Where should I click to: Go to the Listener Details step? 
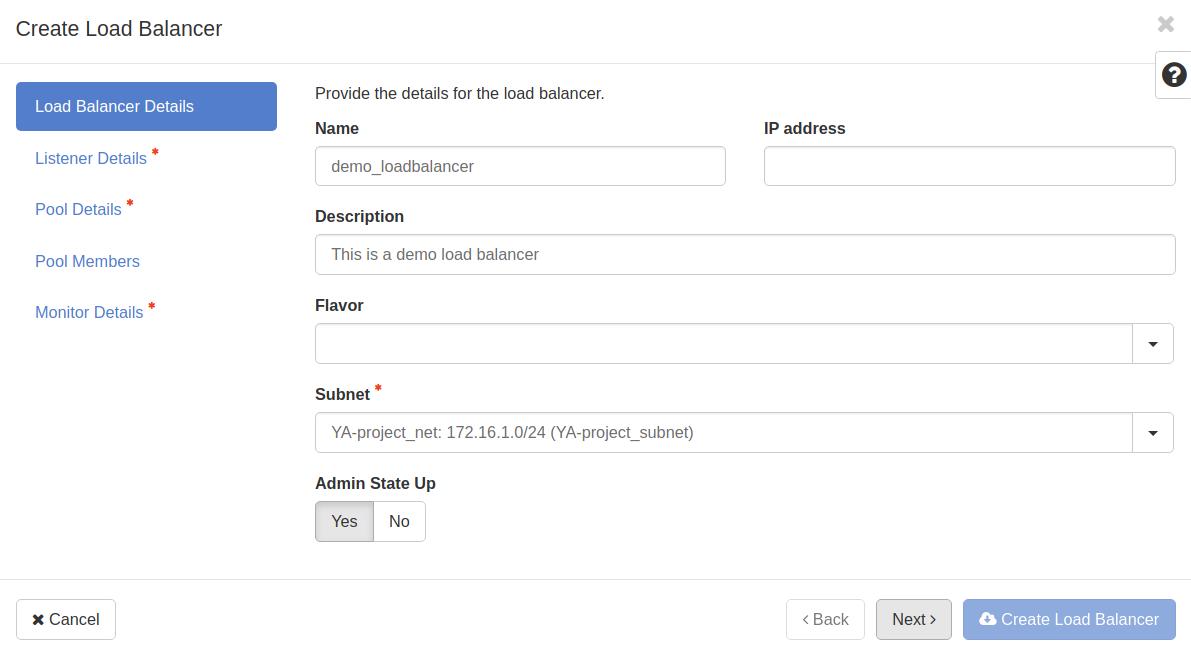click(91, 158)
